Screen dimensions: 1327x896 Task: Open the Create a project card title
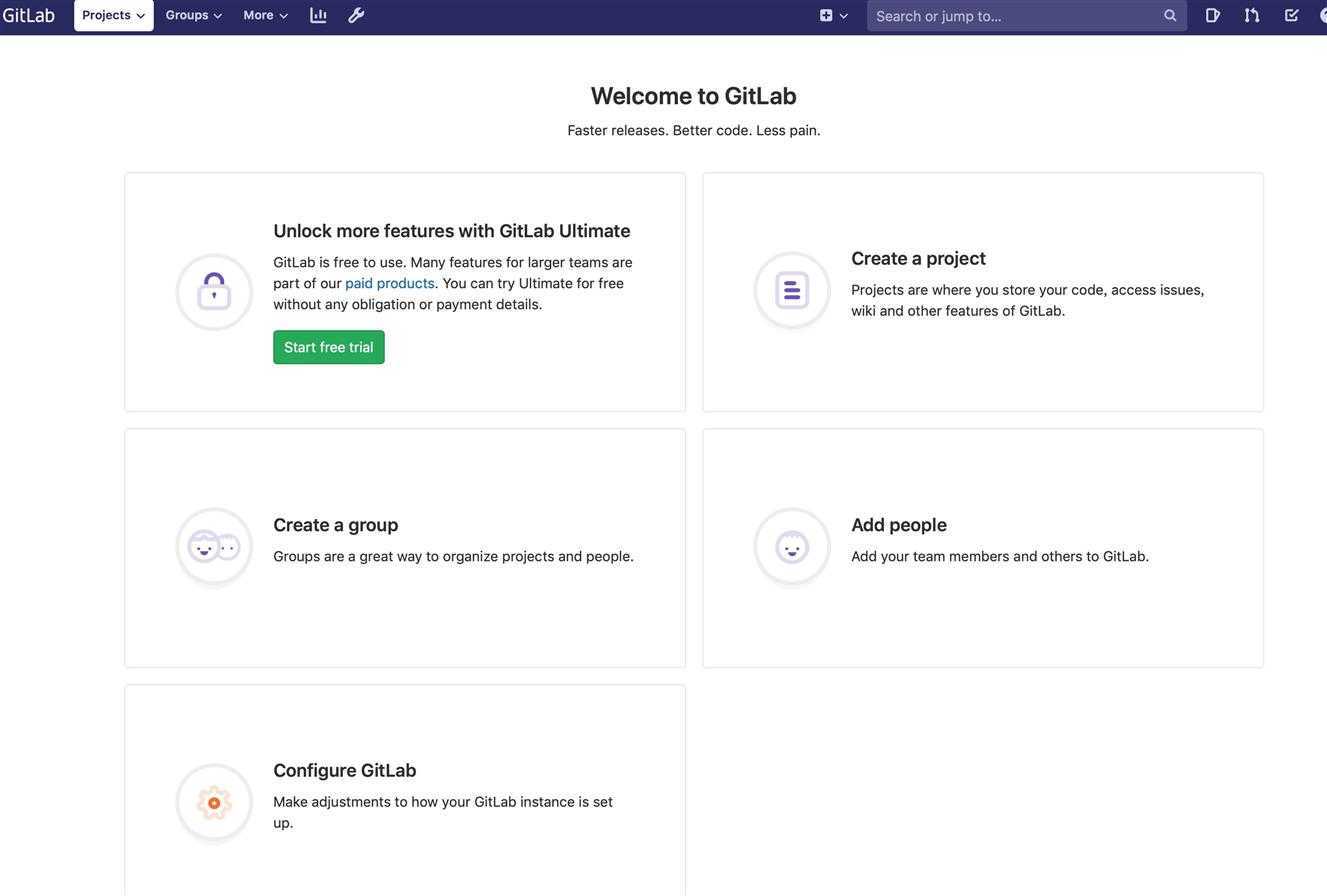[918, 258]
